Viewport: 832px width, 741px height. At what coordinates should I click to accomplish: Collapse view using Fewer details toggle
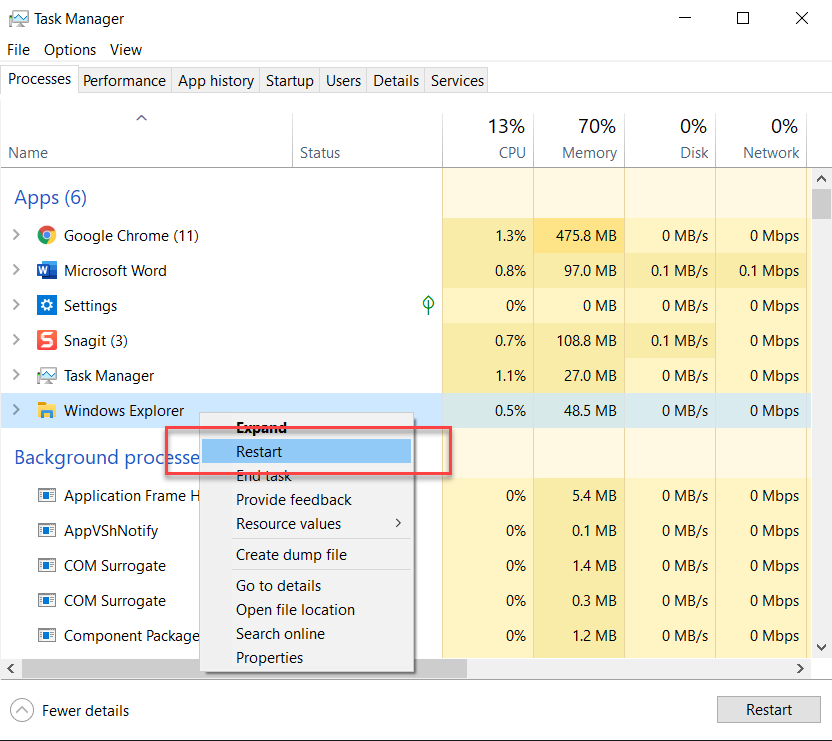point(22,711)
